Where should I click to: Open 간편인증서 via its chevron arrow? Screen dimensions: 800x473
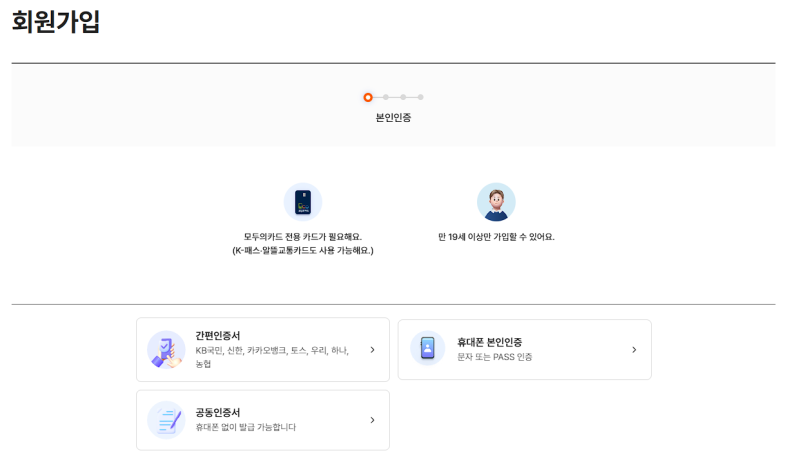(372, 350)
